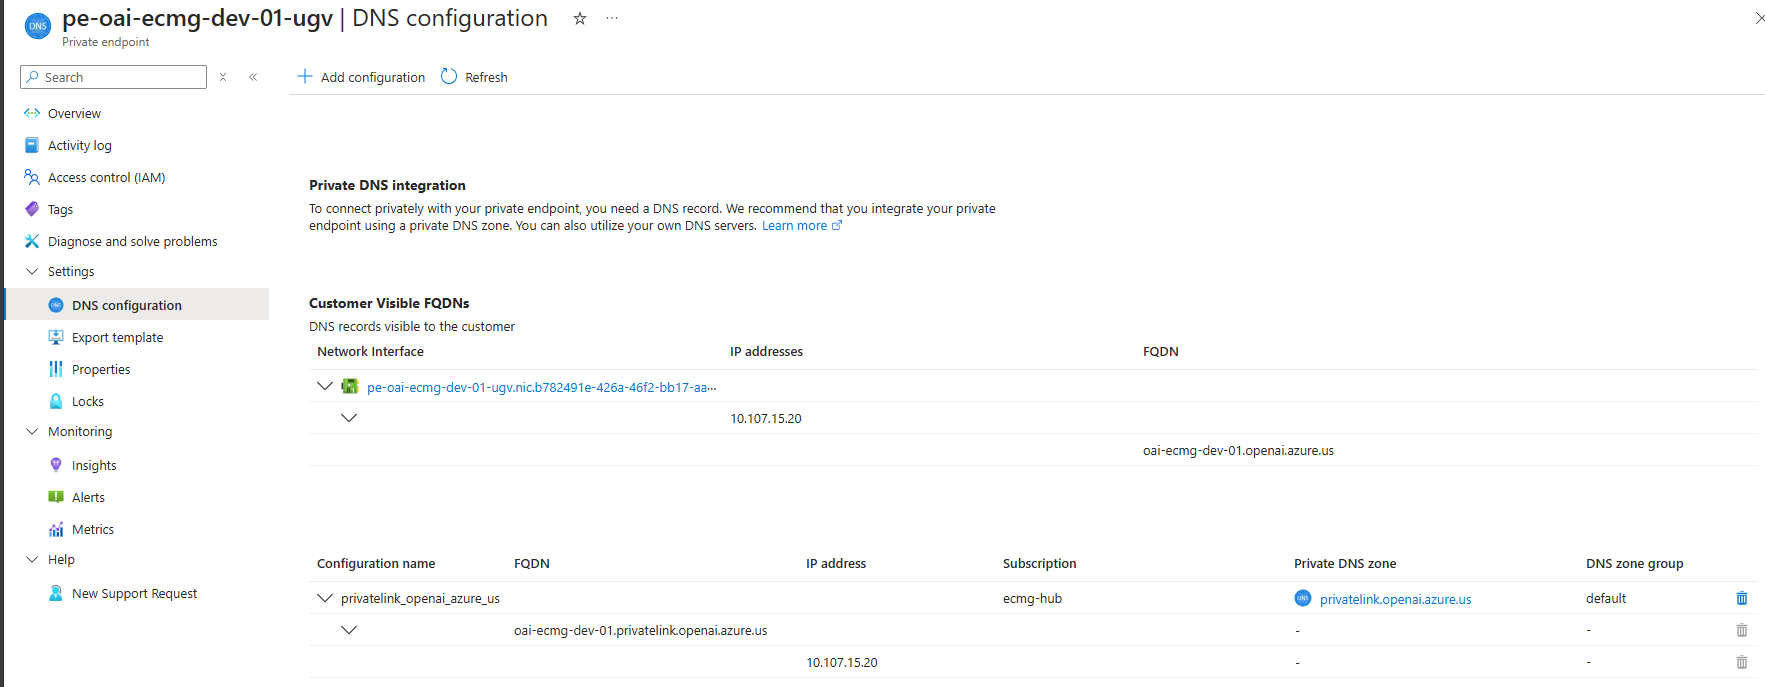Click the Properties icon in sidebar
1765x687 pixels.
click(x=56, y=369)
